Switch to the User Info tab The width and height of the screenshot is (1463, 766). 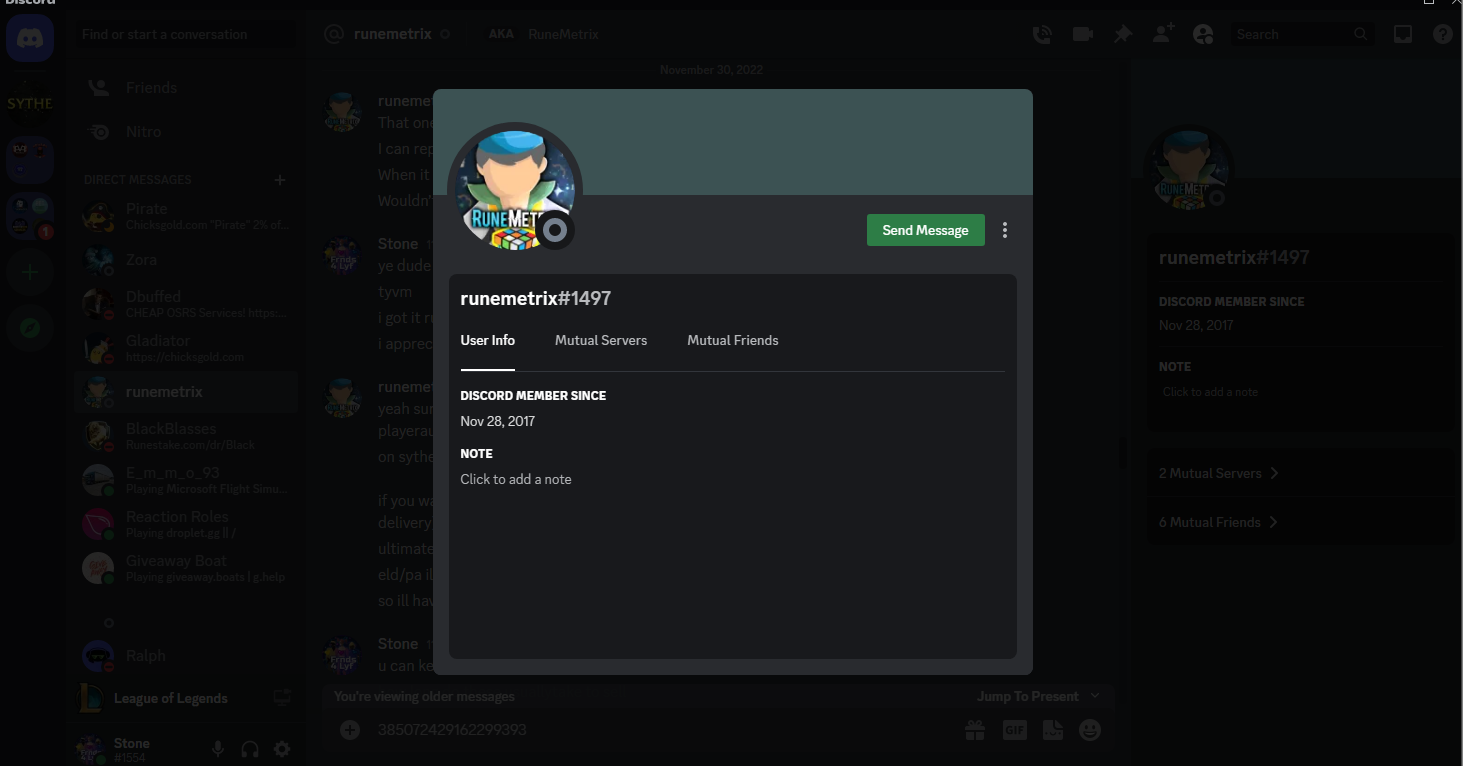(x=488, y=340)
